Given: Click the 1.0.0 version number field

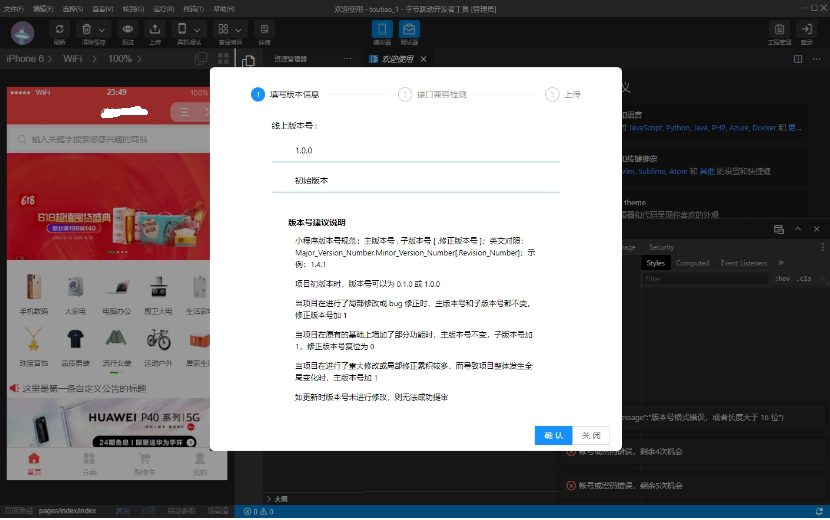Looking at the screenshot, I should [415, 150].
